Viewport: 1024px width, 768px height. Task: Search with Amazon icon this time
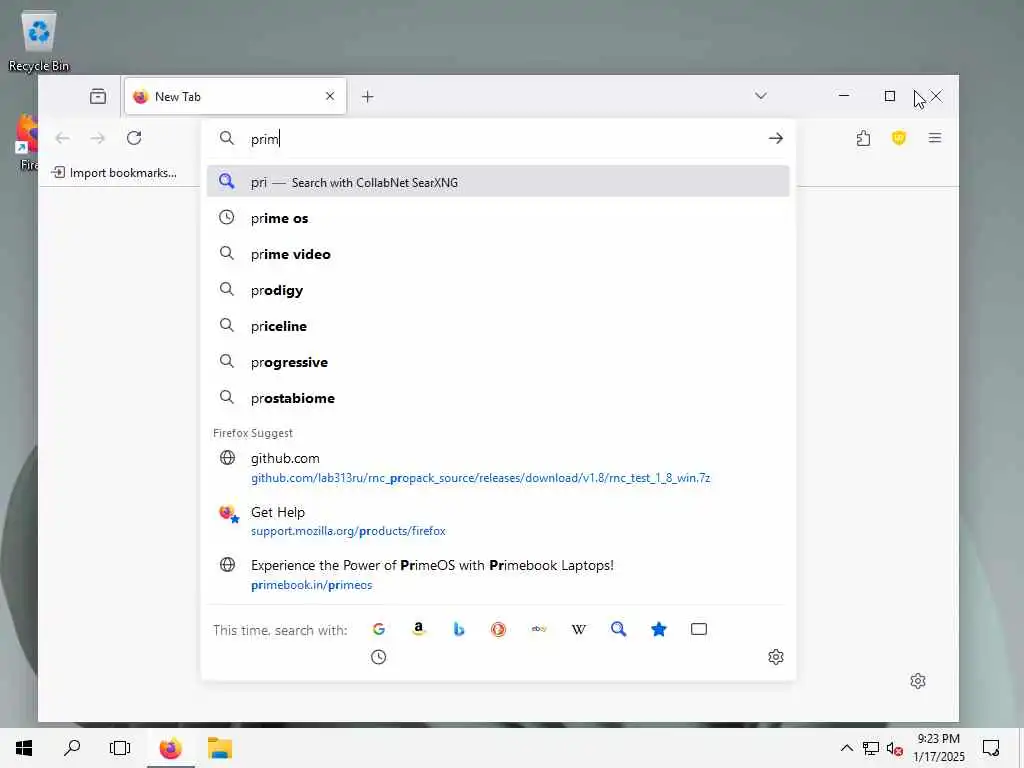pos(419,629)
